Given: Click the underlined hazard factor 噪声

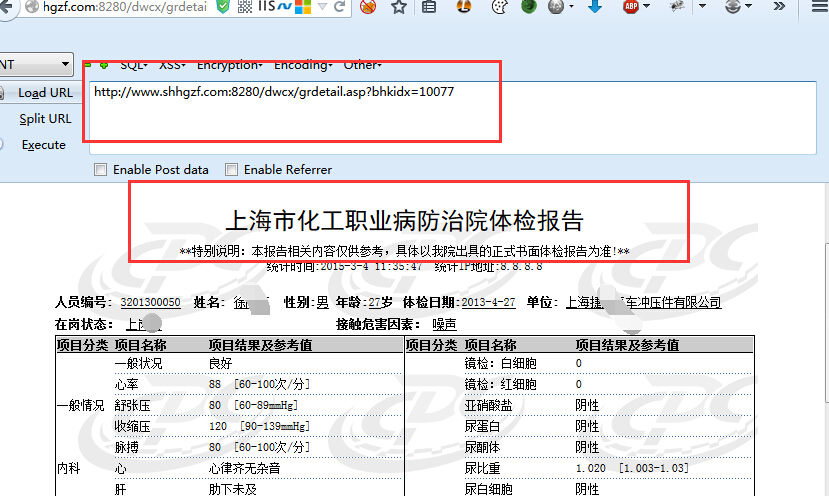Looking at the screenshot, I should [444, 324].
